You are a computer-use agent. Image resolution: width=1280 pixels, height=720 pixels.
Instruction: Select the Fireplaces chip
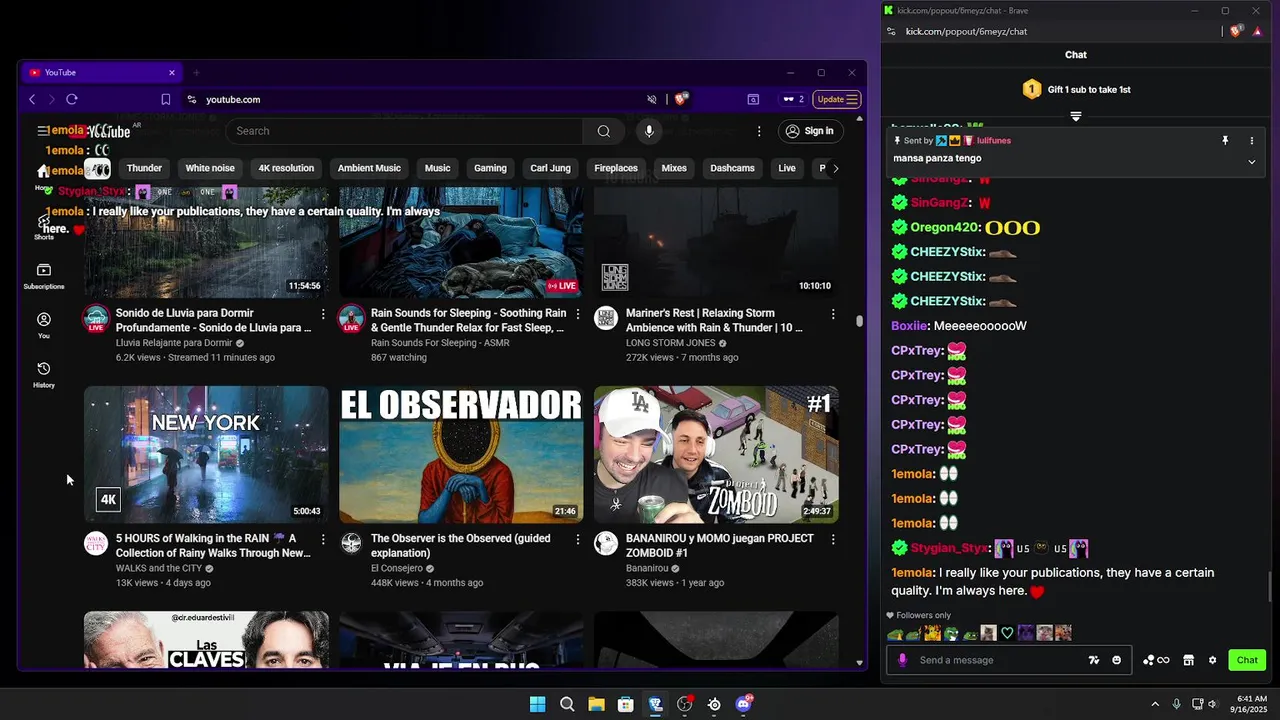(616, 168)
